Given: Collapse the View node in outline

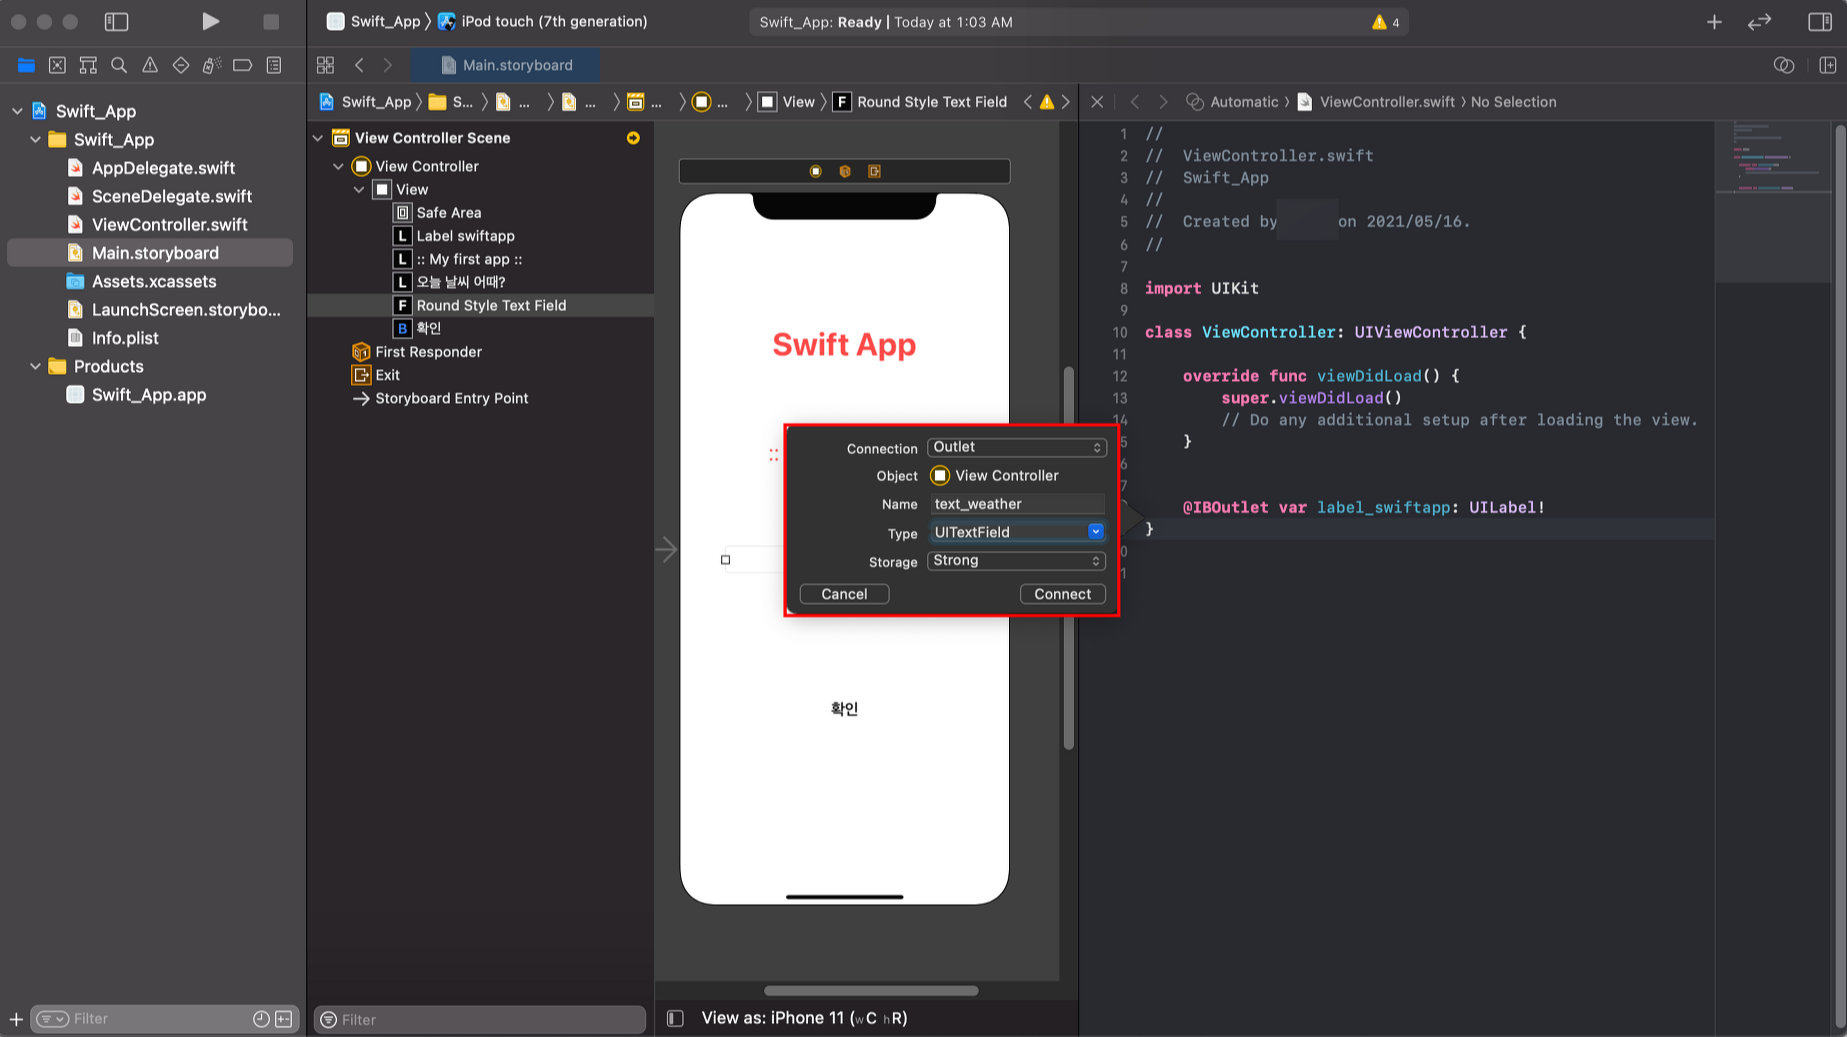Looking at the screenshot, I should [x=359, y=189].
